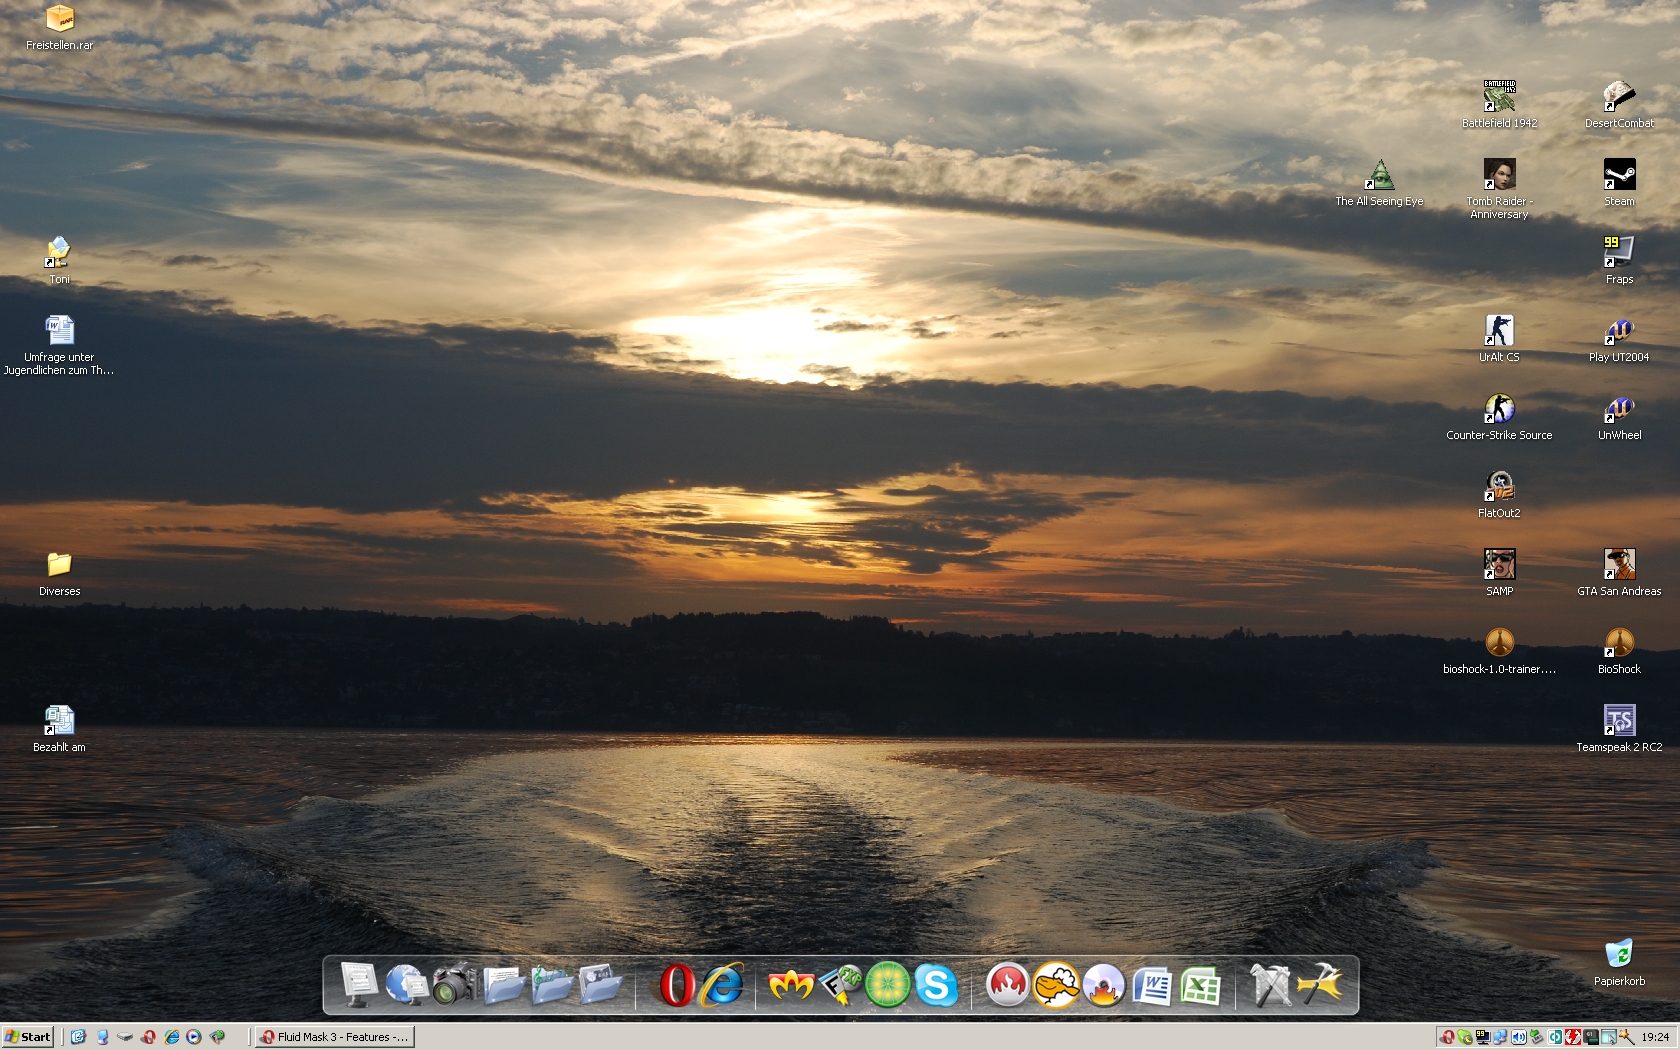The image size is (1680, 1050).
Task: Click Windows Media Player quick launch icon
Action: pos(194,1037)
